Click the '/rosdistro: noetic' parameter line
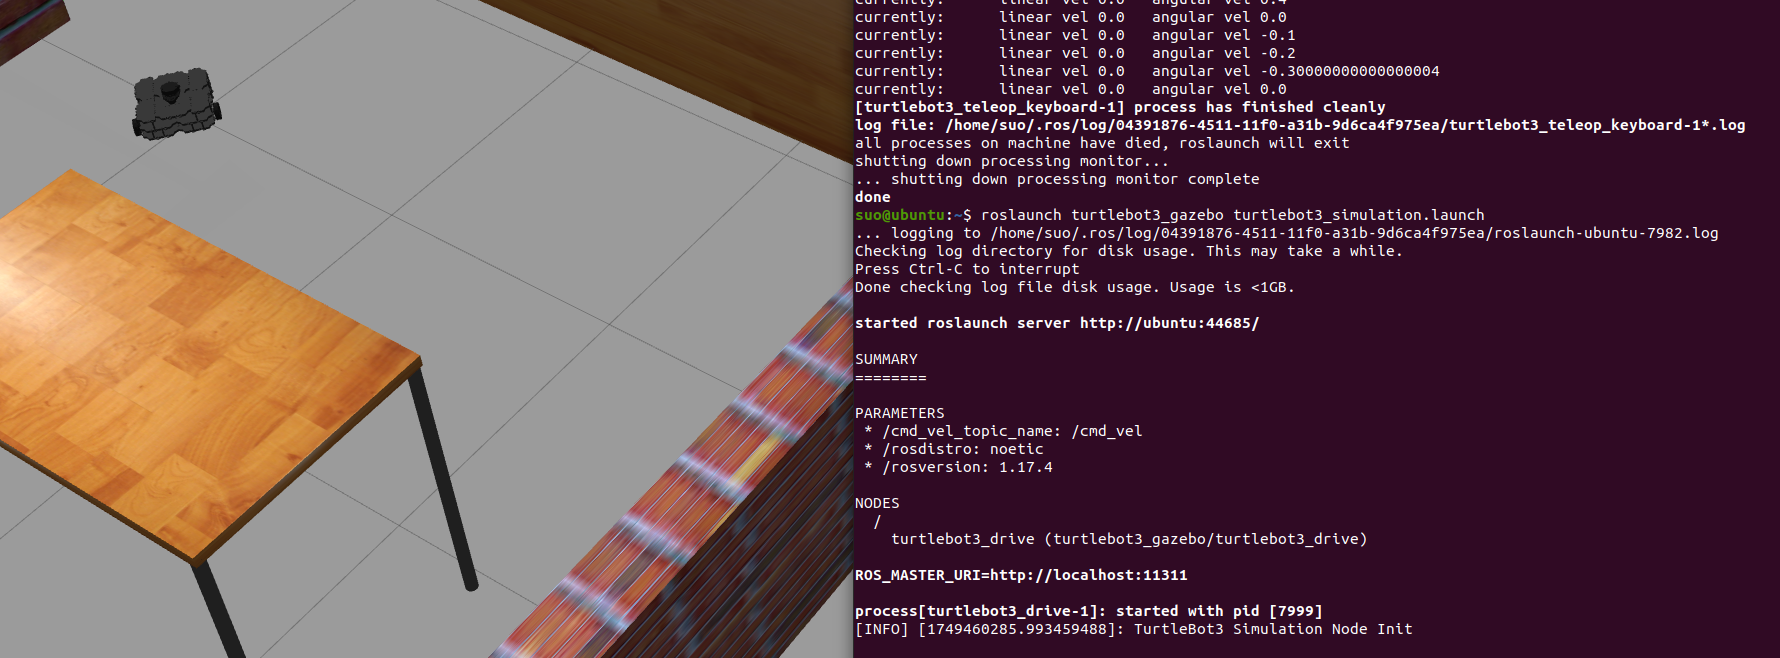This screenshot has width=1780, height=658. 954,449
